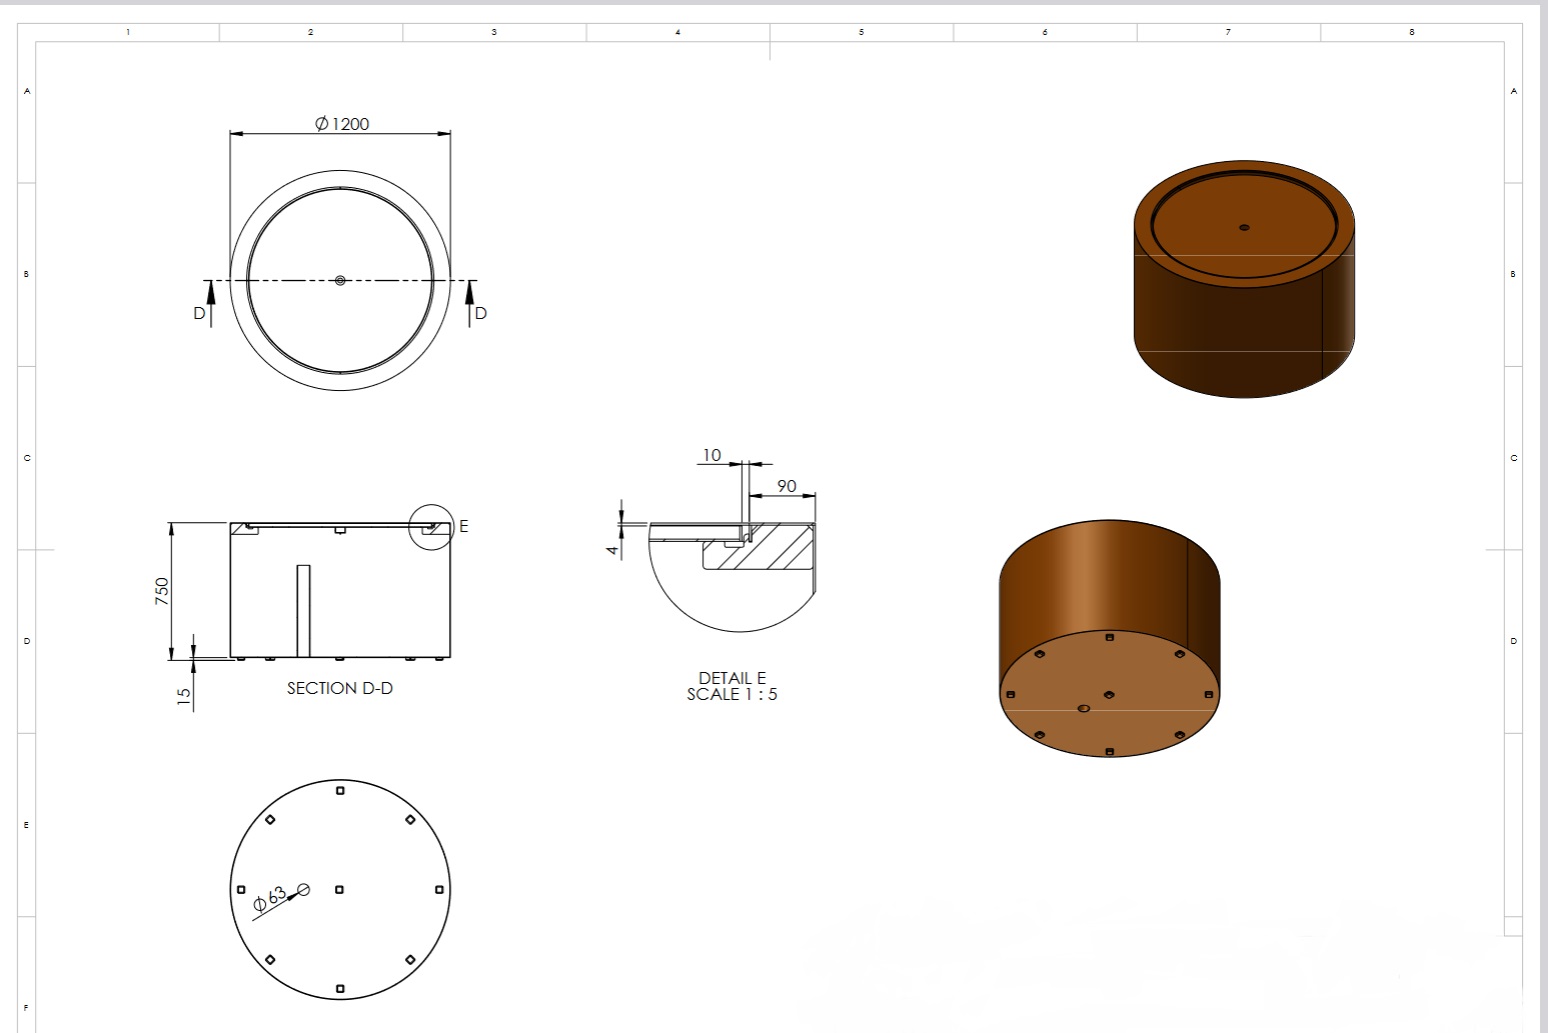The width and height of the screenshot is (1548, 1033).
Task: Select the Ø63 hole dimension
Action: [270, 898]
